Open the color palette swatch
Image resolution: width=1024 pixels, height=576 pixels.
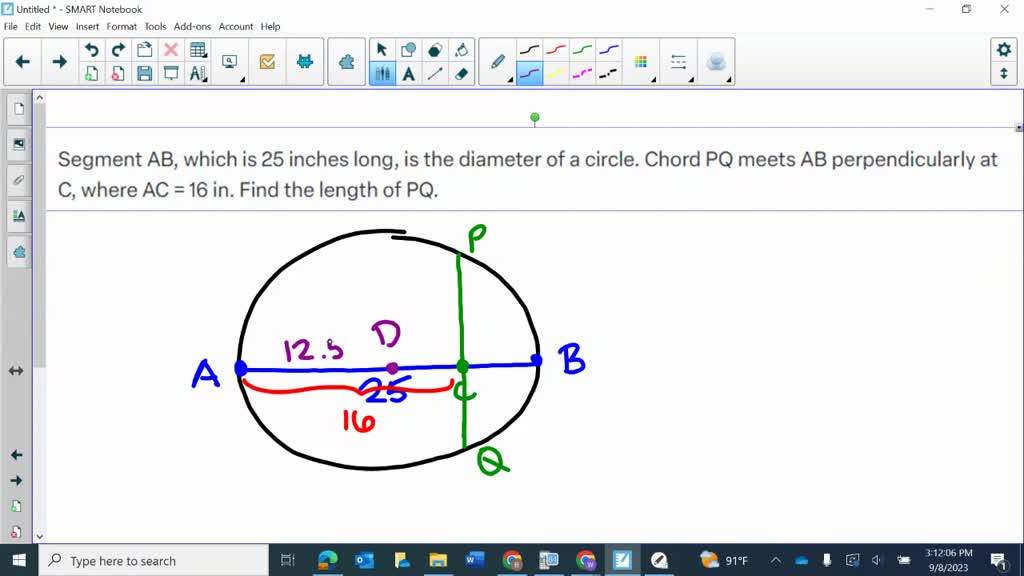coord(642,61)
